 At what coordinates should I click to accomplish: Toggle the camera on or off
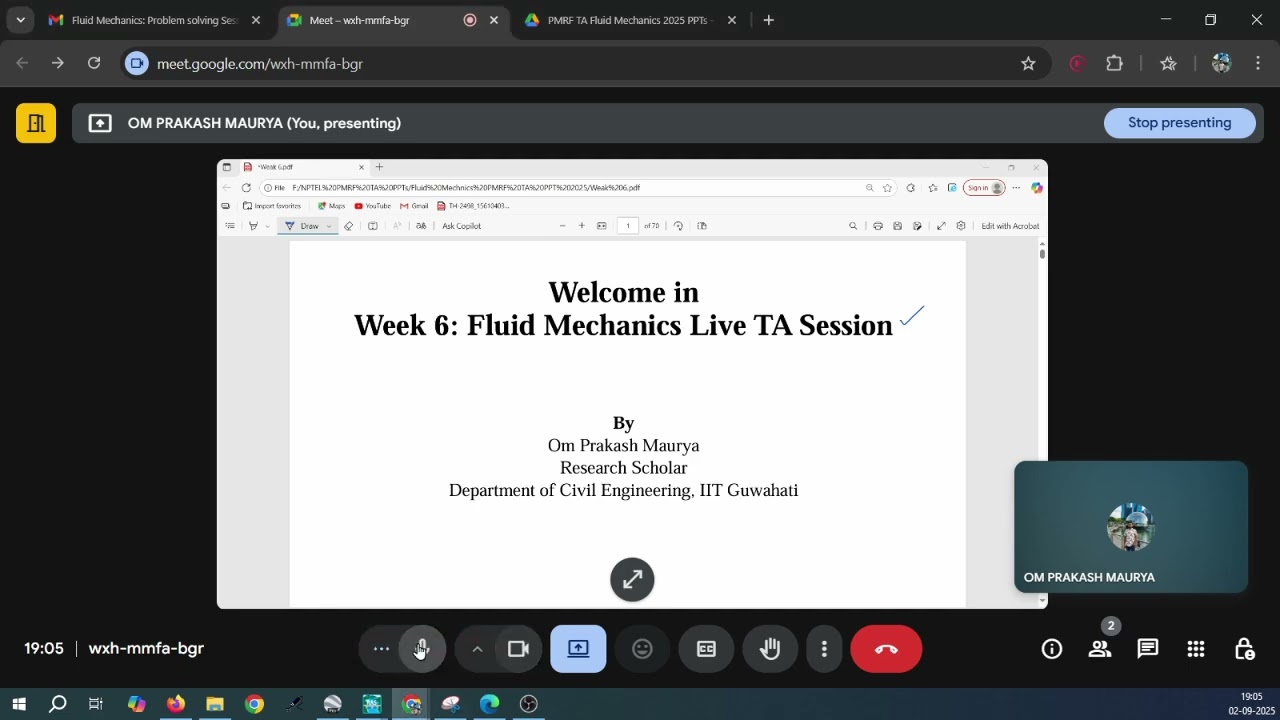(x=518, y=649)
